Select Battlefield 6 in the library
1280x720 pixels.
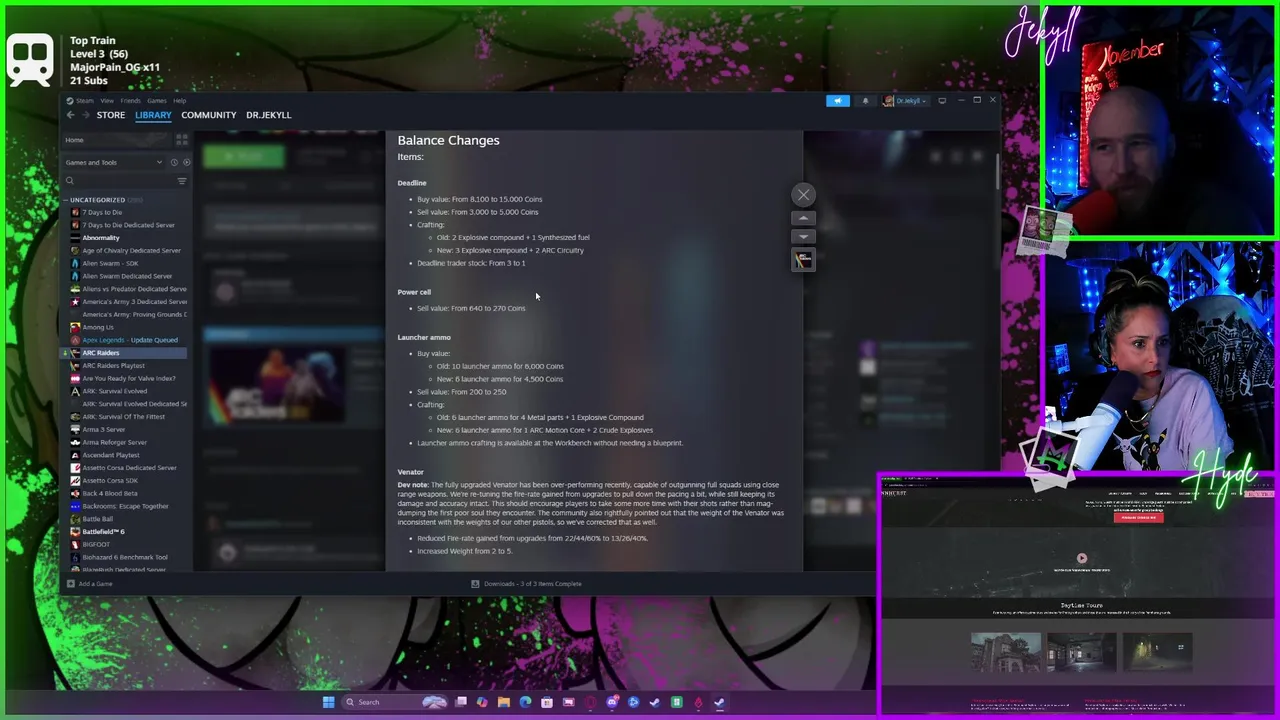(103, 532)
